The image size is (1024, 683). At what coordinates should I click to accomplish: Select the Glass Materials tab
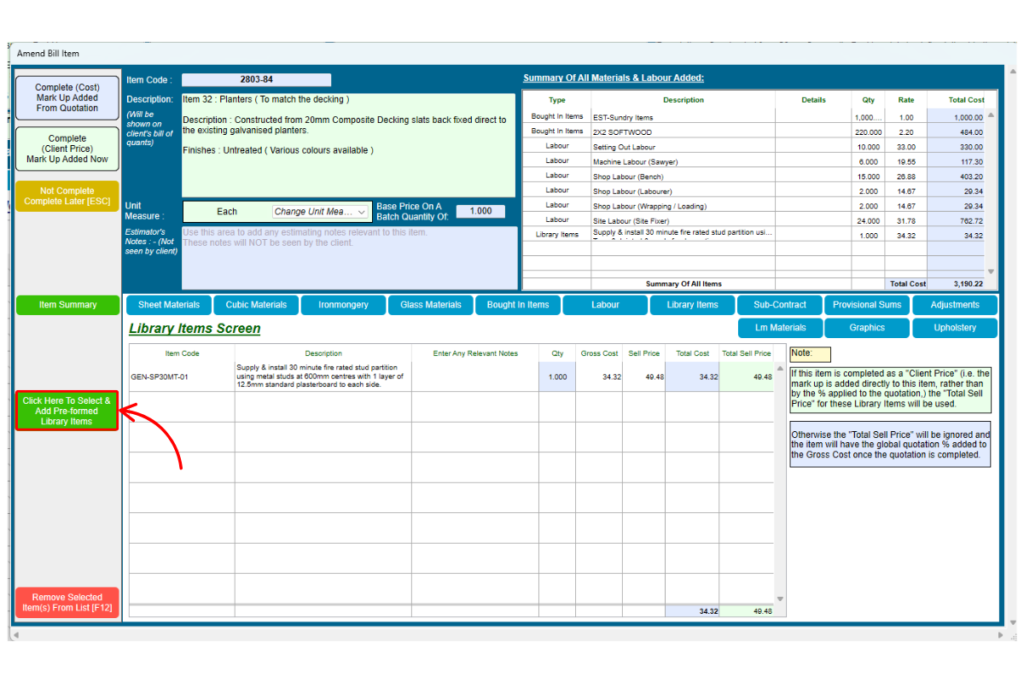pos(430,305)
